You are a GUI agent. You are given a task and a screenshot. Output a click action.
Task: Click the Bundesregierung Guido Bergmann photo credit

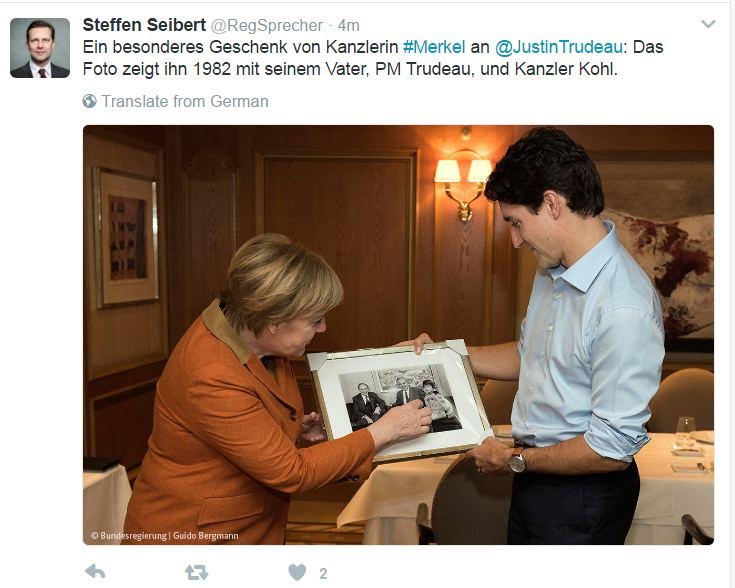165,535
